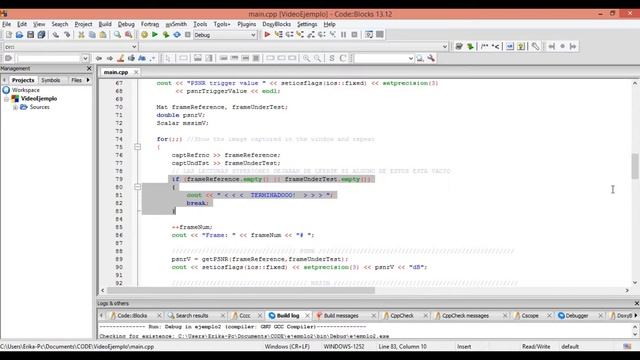The height and width of the screenshot is (360, 640).
Task: Click the Build and run icon
Action: click(x=166, y=35)
